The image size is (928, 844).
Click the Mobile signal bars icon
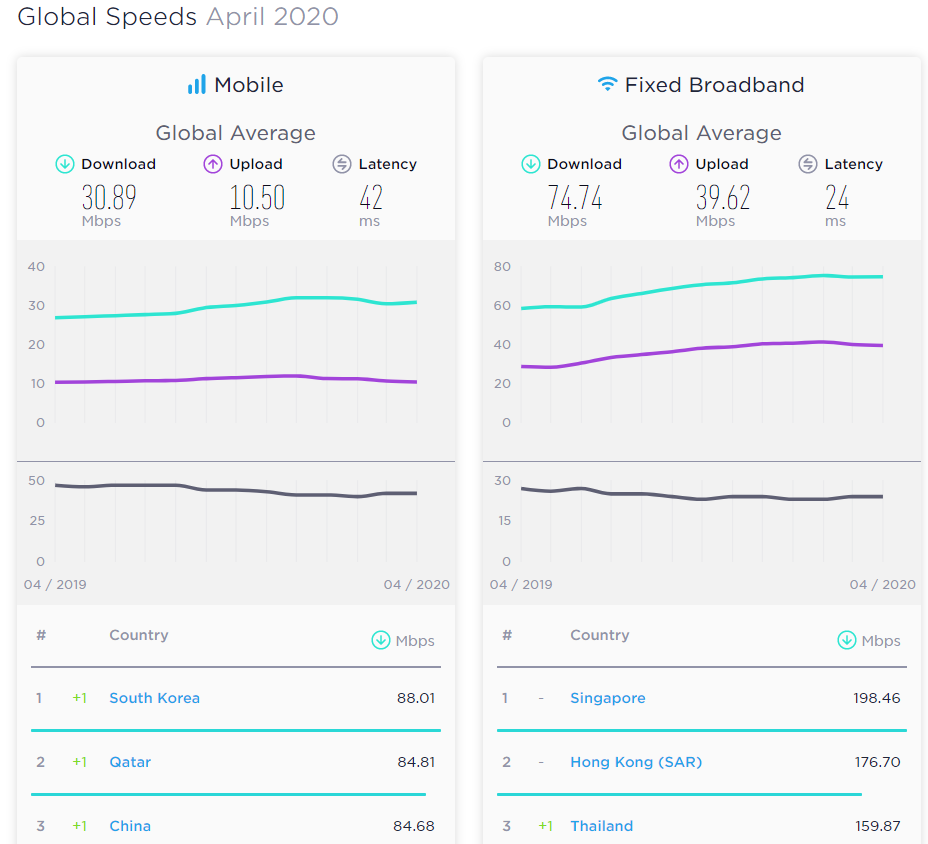click(x=196, y=85)
